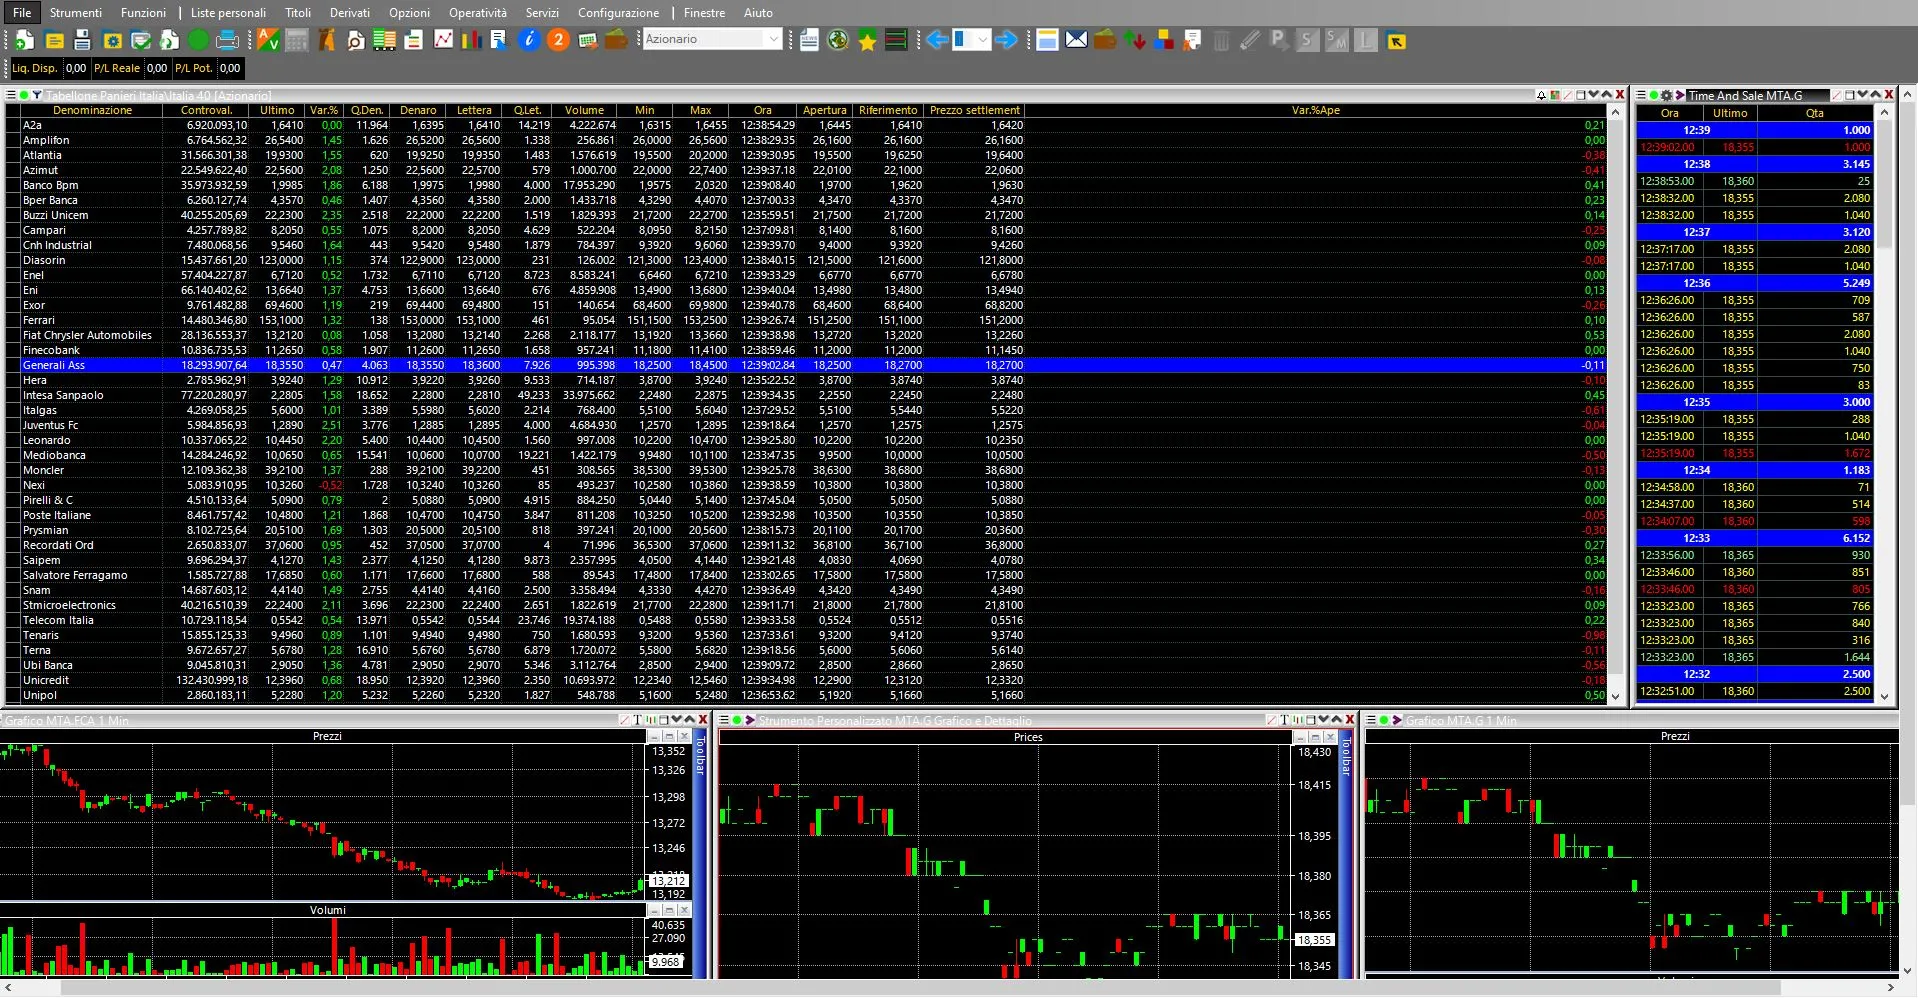
Task: Expand Time And Sale panel with up chevron
Action: click(1875, 95)
